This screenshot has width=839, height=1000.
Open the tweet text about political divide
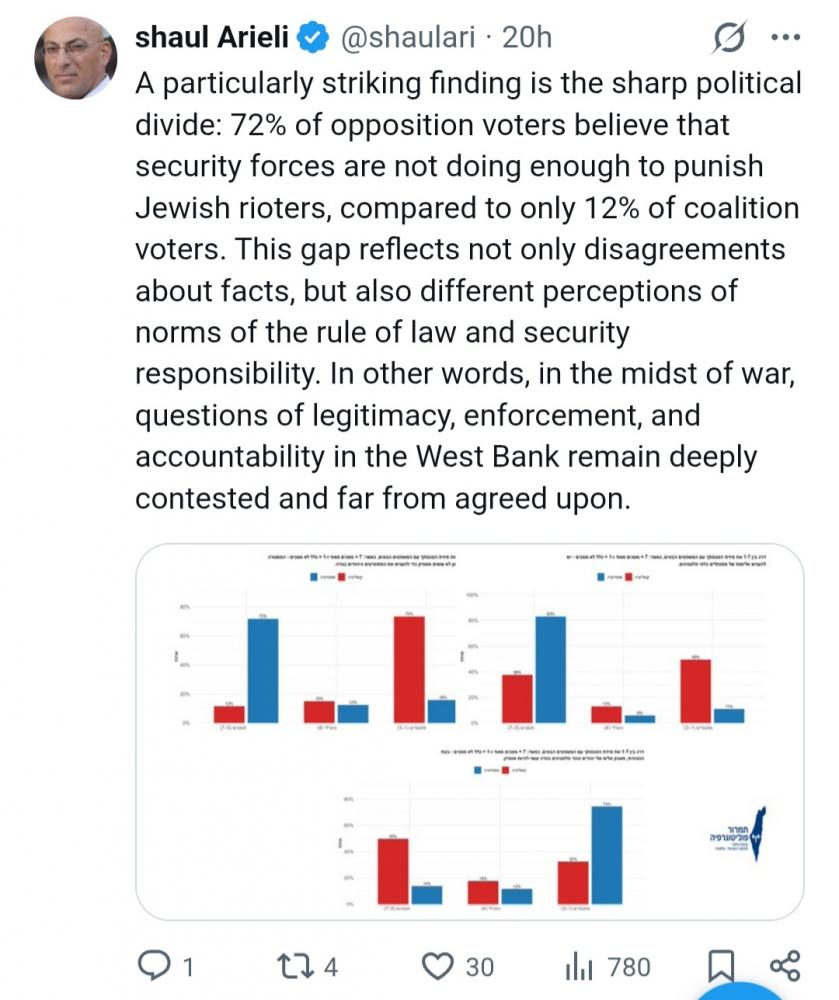coord(468,290)
